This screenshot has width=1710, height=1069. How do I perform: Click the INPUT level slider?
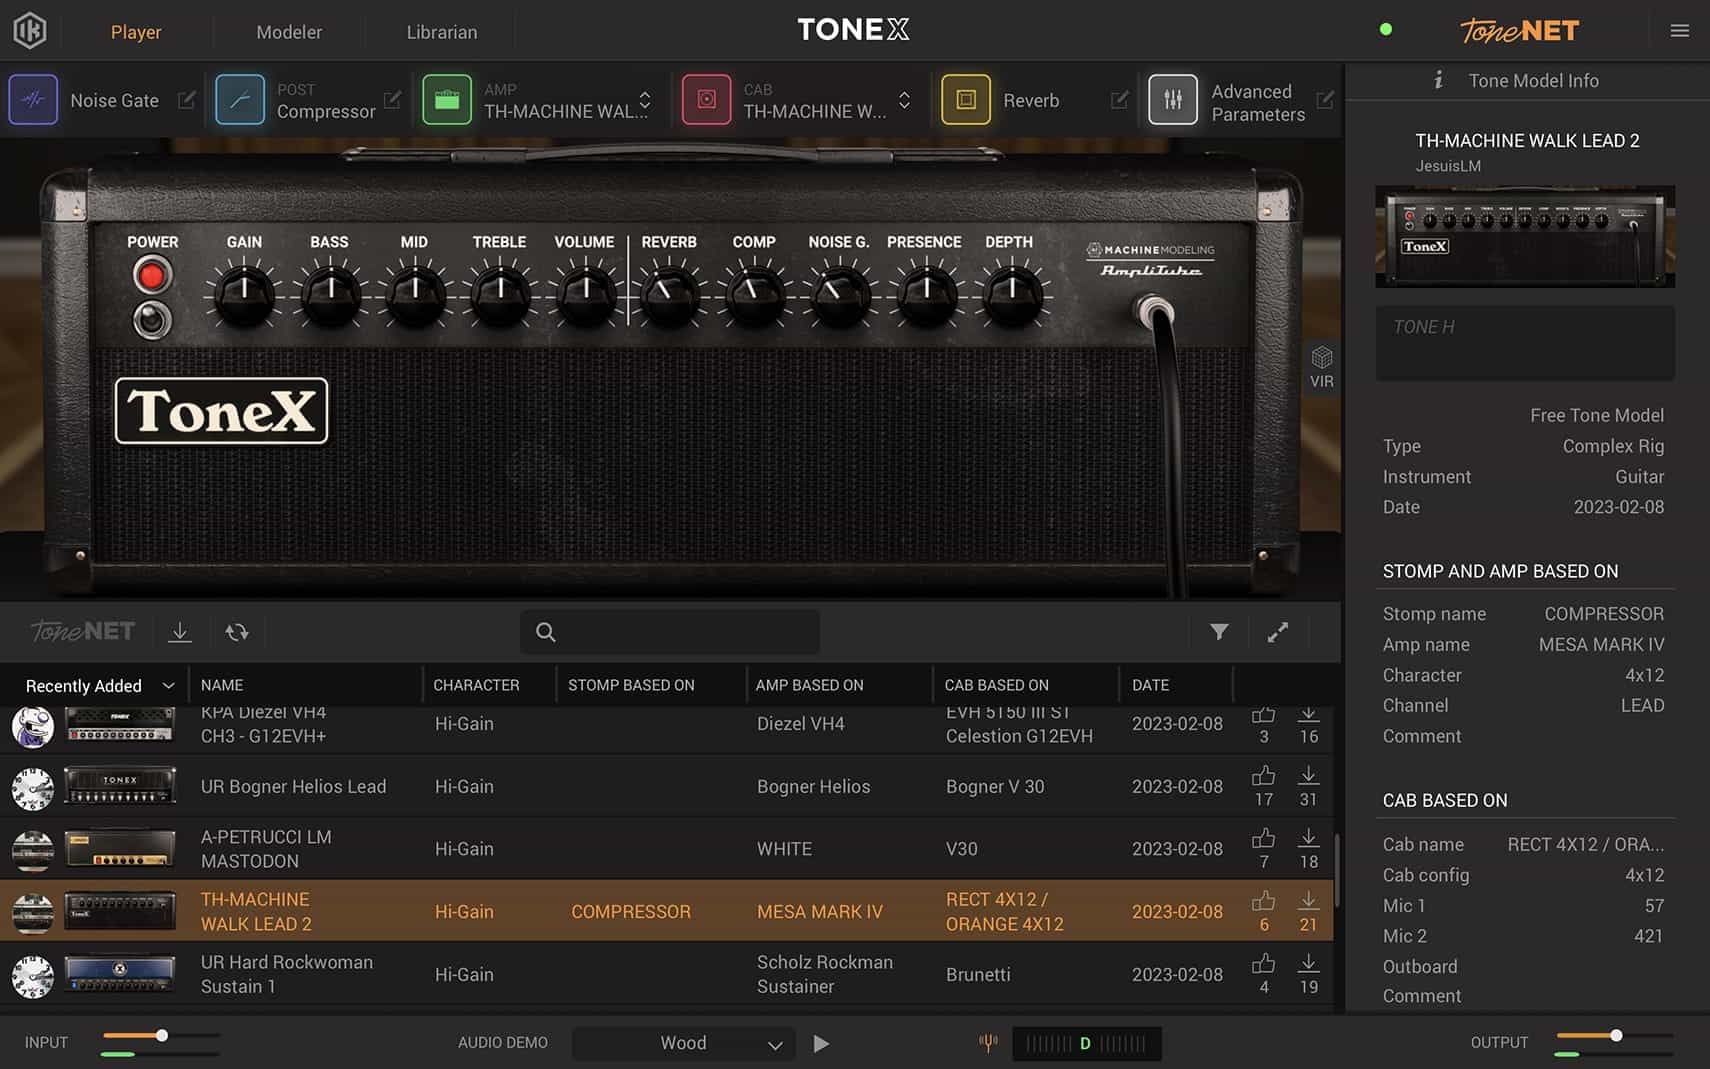[160, 1036]
